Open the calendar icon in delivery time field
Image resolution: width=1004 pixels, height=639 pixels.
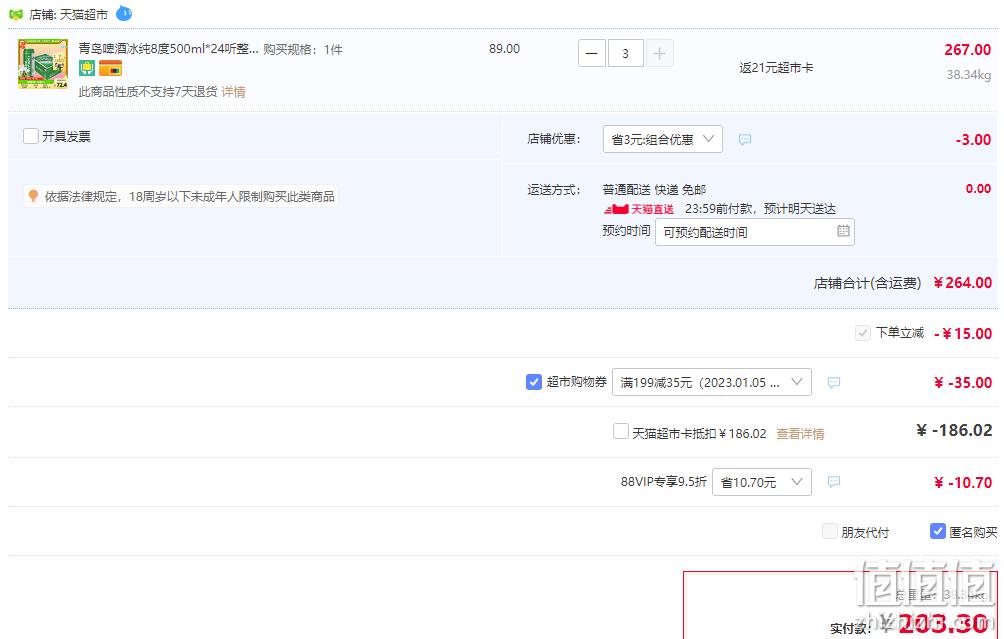point(843,231)
